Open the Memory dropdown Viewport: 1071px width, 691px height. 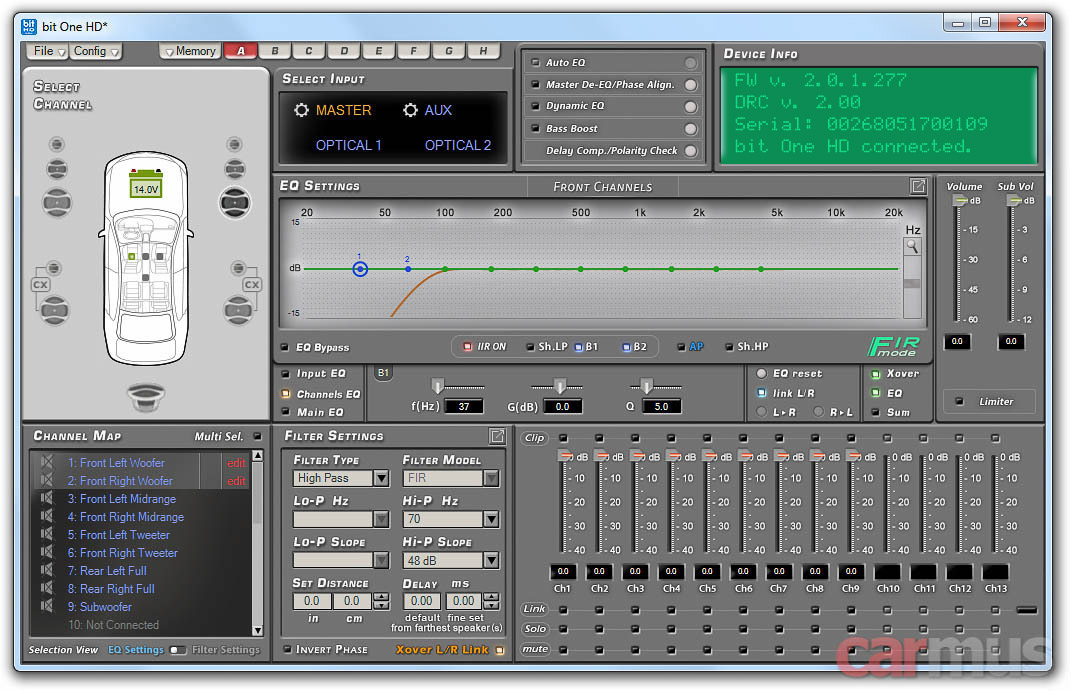click(190, 51)
